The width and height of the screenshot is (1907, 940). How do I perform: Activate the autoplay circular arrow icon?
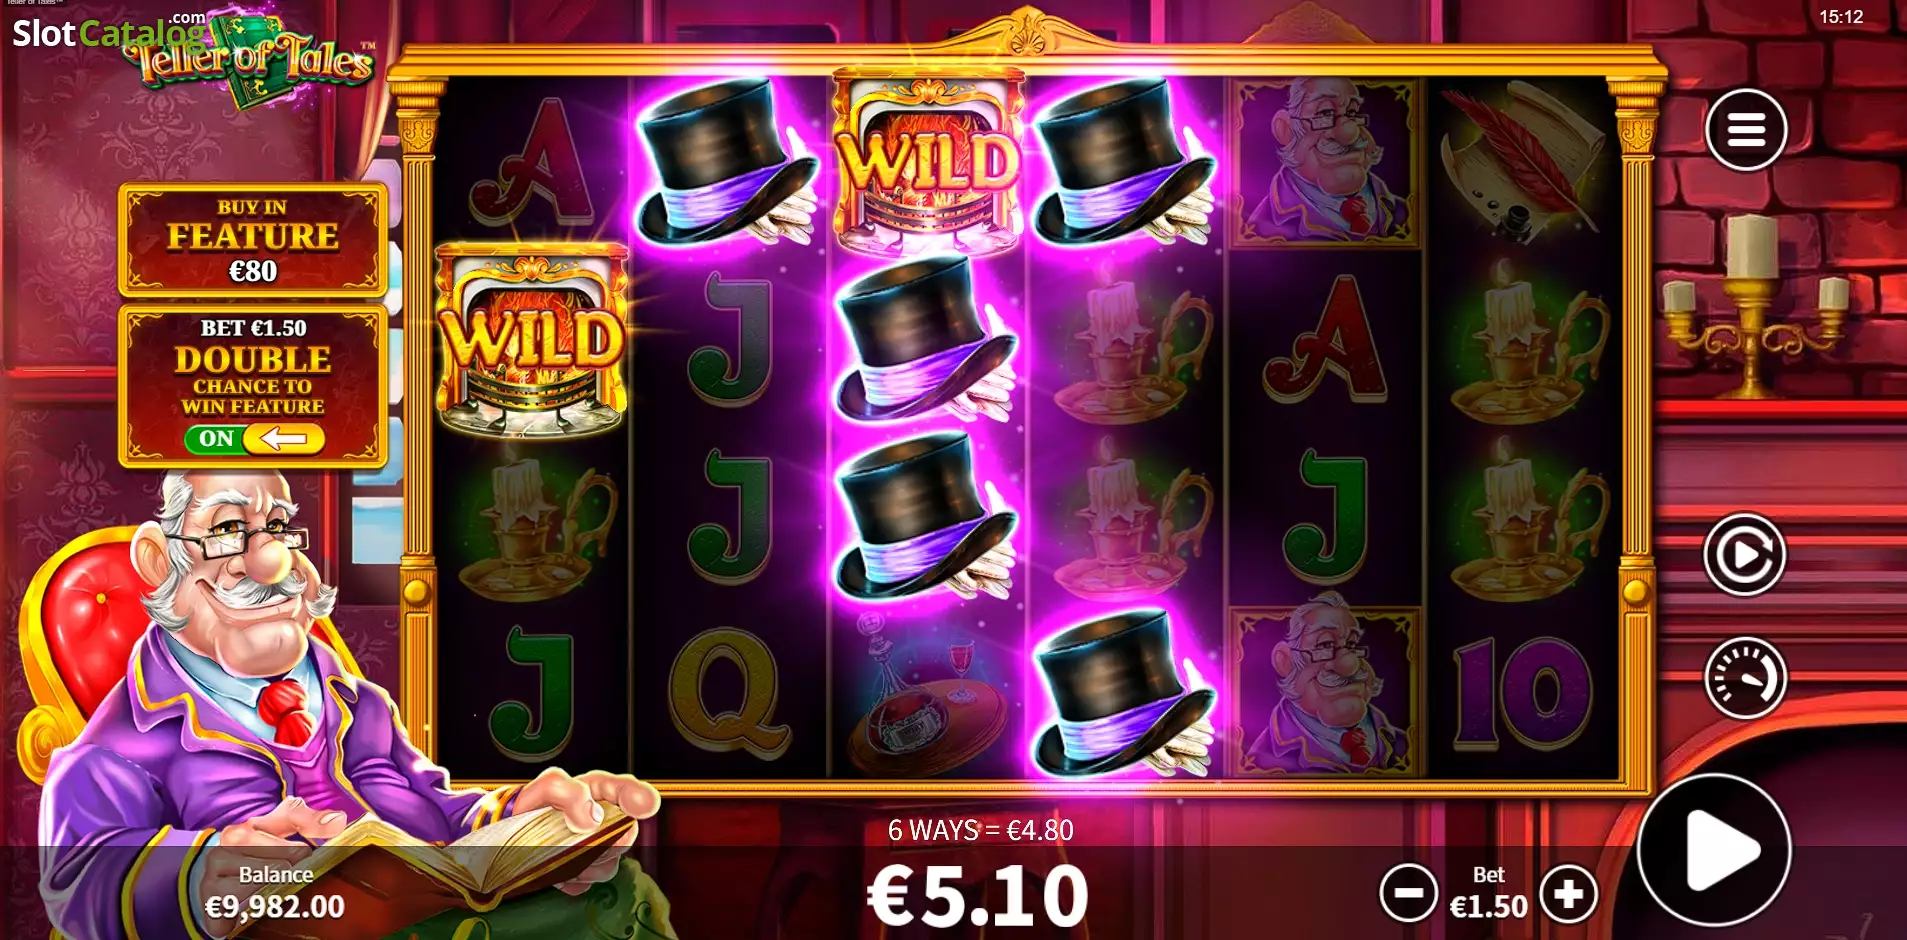(1745, 554)
